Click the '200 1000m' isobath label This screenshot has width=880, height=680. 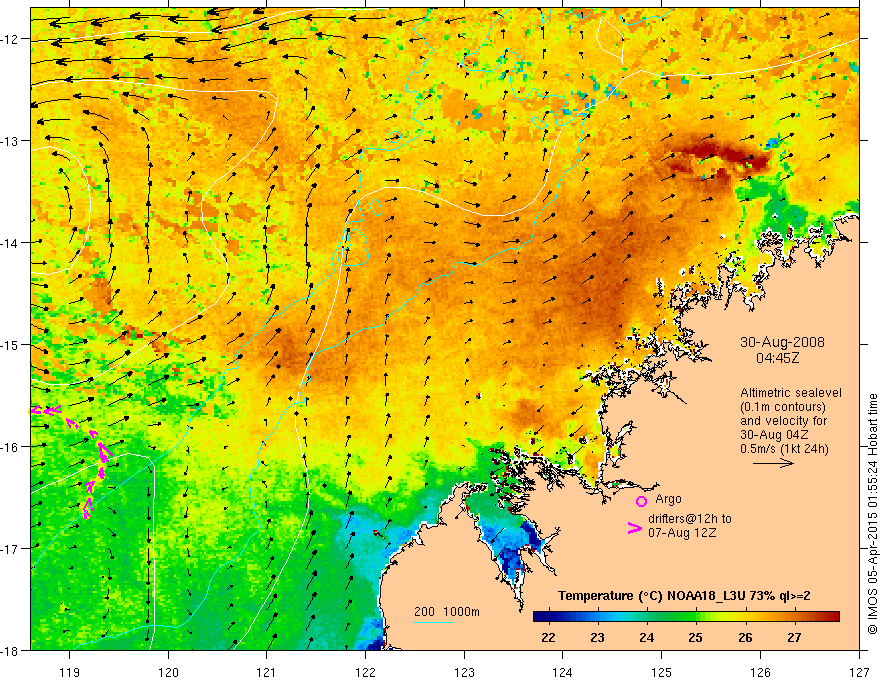(447, 612)
